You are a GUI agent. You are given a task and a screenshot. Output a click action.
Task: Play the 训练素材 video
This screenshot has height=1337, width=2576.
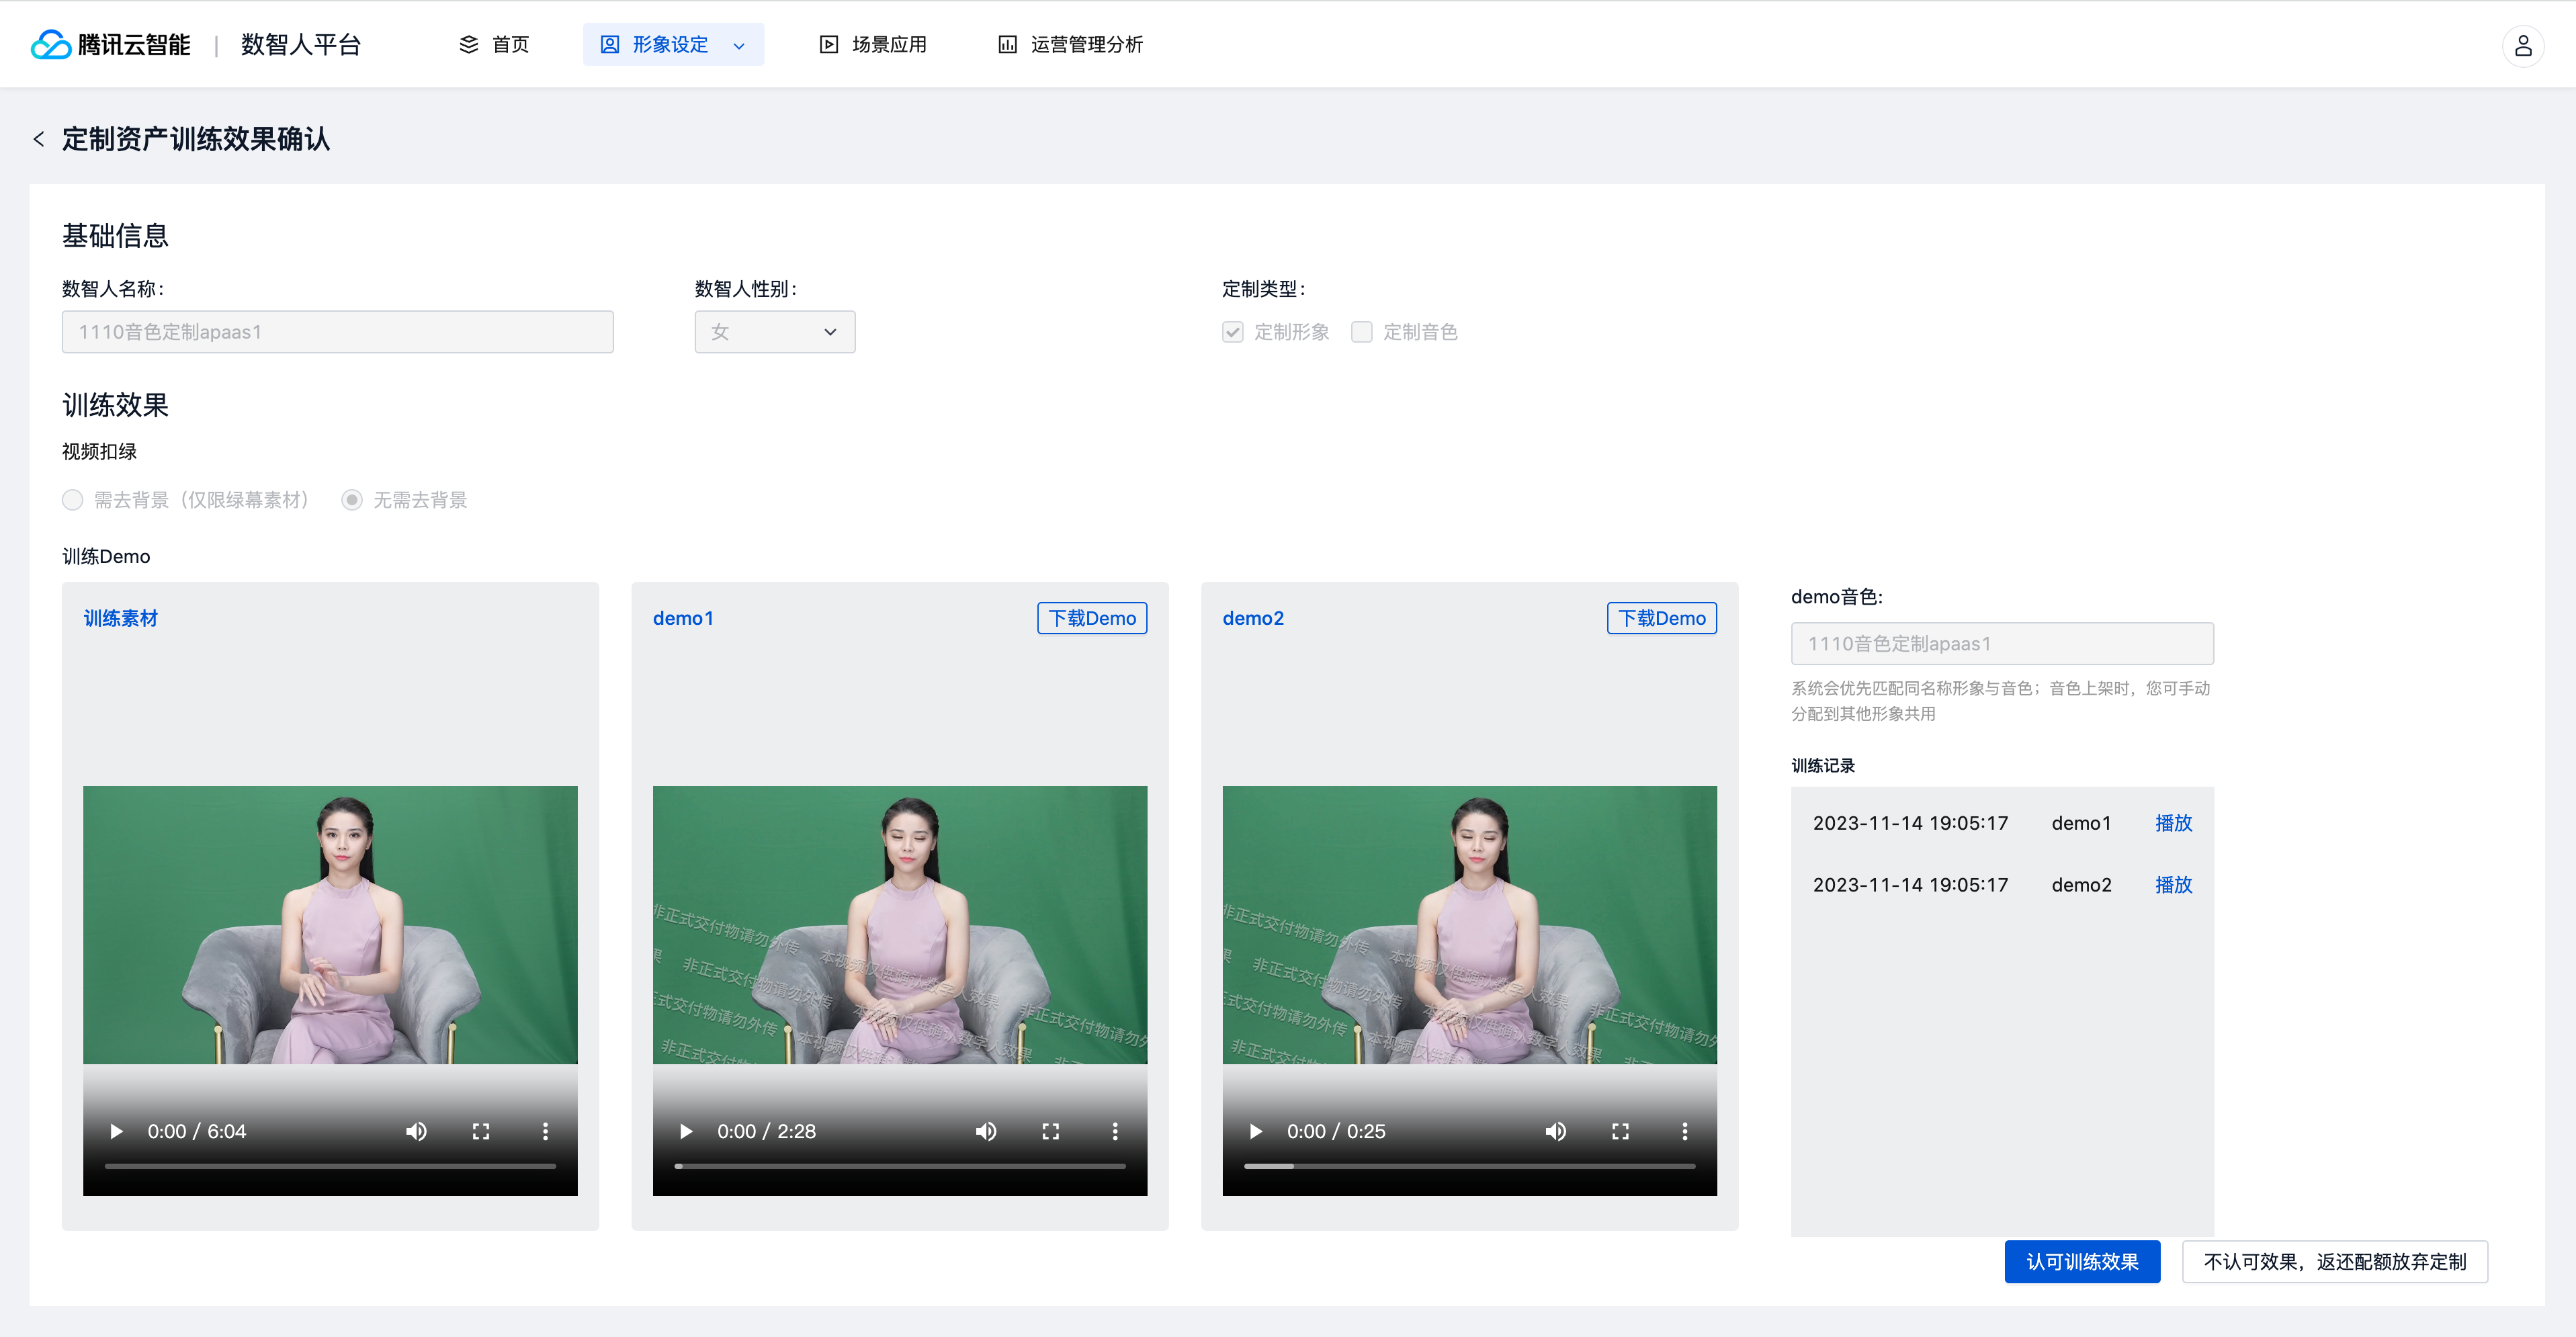(116, 1131)
